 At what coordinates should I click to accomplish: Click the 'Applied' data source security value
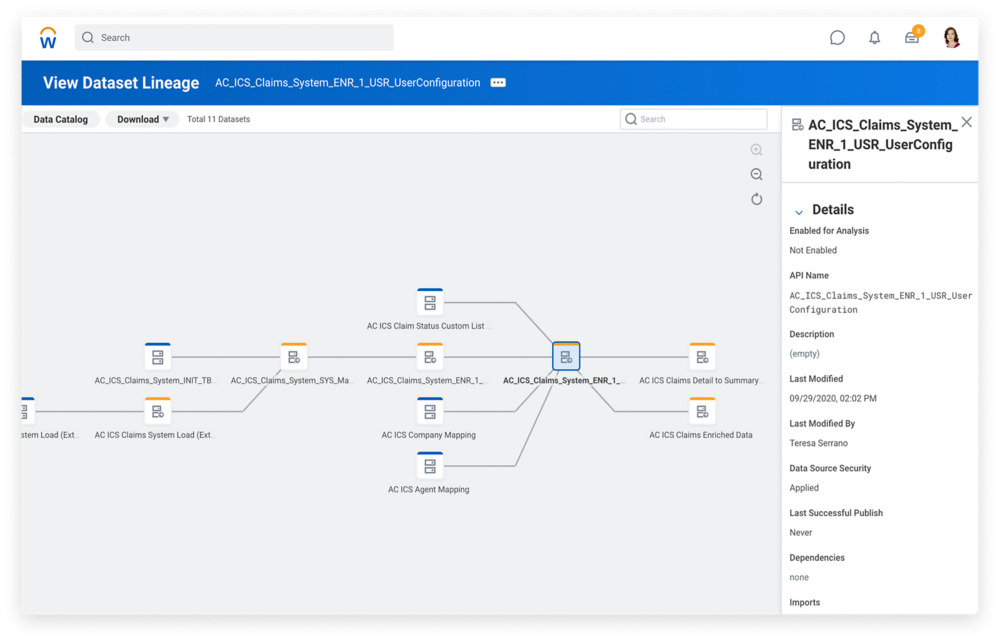click(804, 488)
